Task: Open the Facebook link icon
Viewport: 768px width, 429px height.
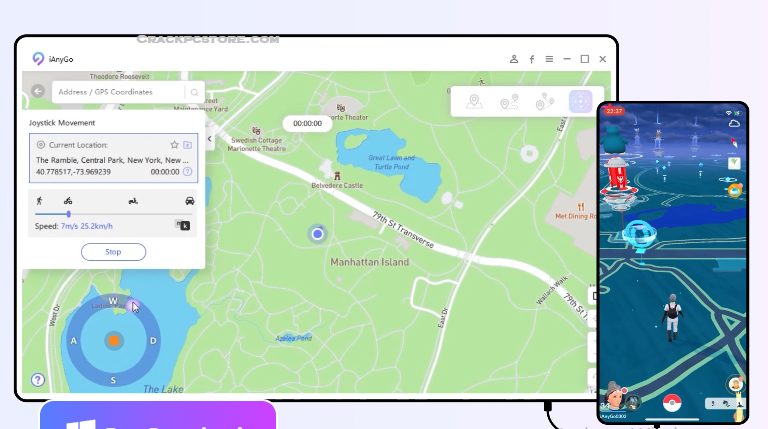Action: pos(531,59)
